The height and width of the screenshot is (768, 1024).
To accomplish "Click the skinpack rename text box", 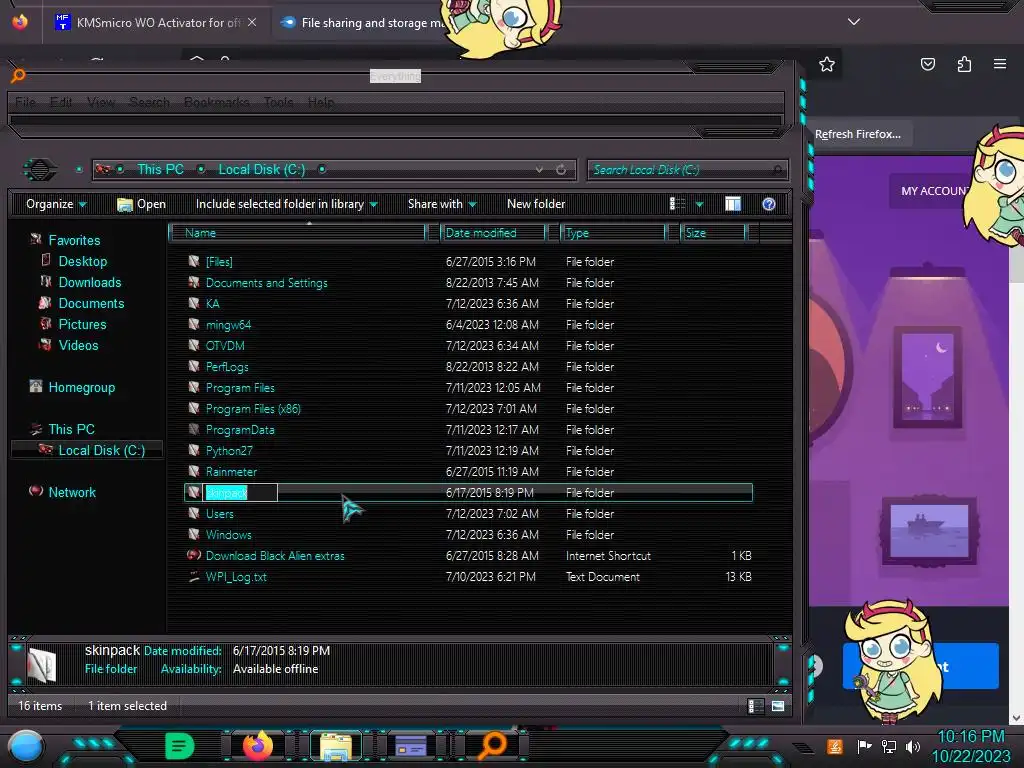I will coord(241,492).
